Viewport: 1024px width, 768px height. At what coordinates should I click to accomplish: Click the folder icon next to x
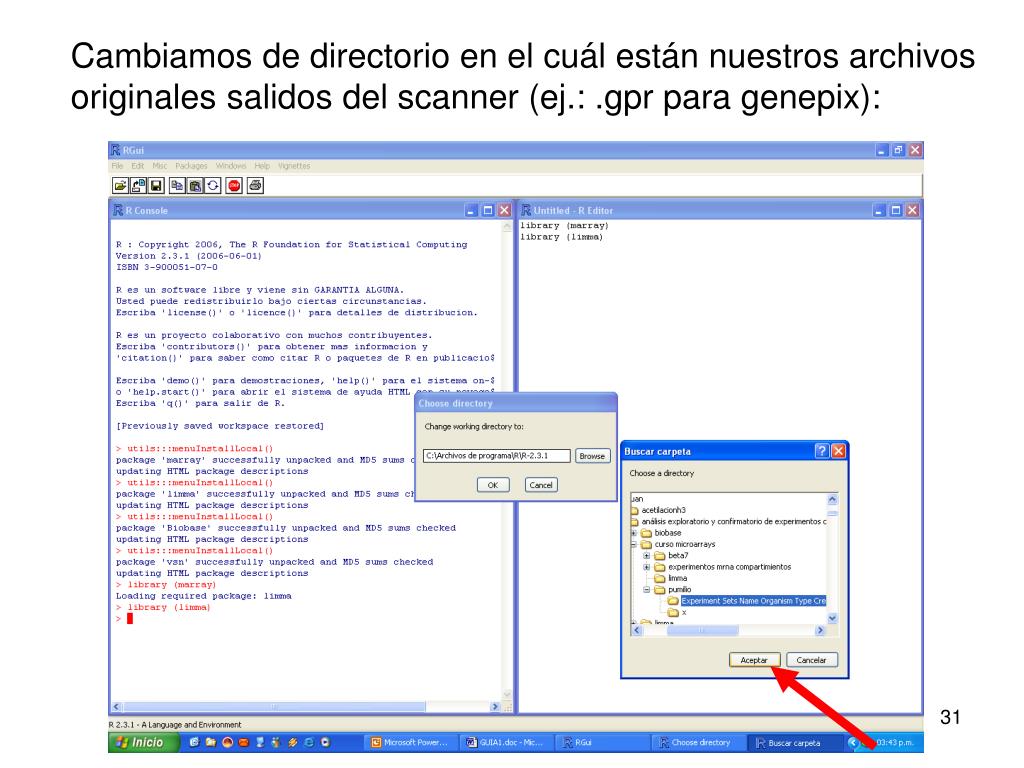(x=673, y=613)
